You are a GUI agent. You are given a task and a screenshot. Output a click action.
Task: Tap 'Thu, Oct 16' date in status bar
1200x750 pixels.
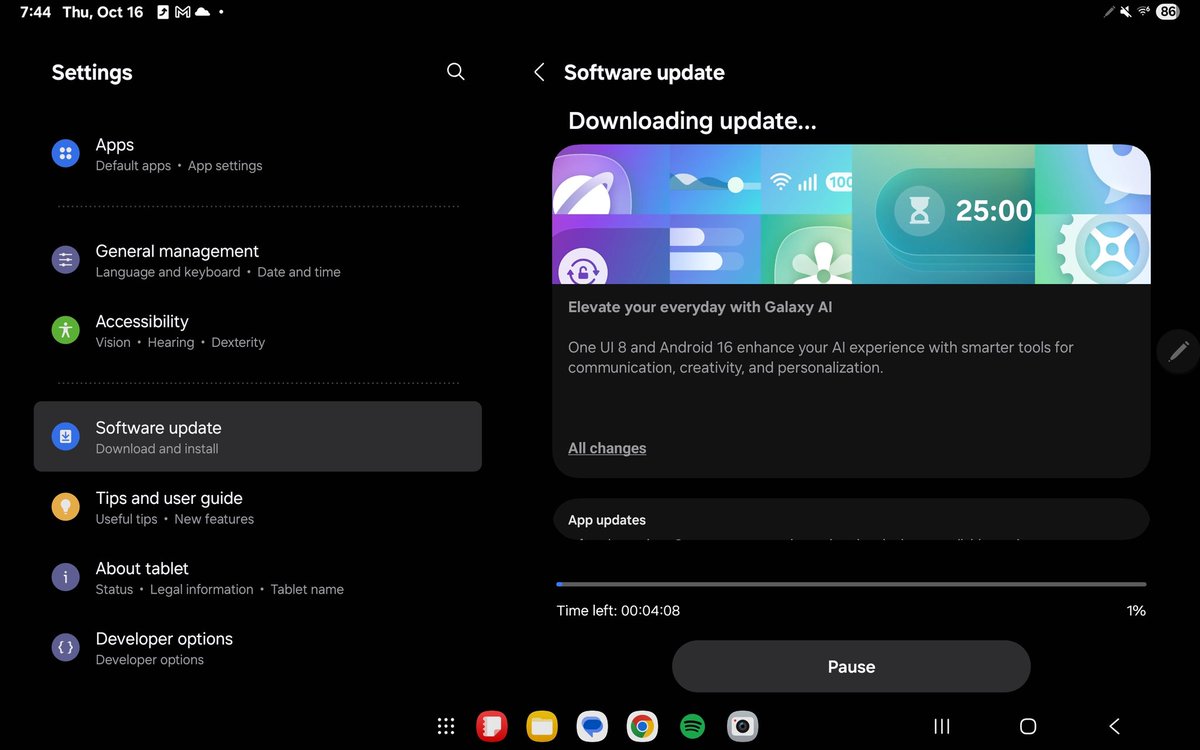click(x=103, y=12)
